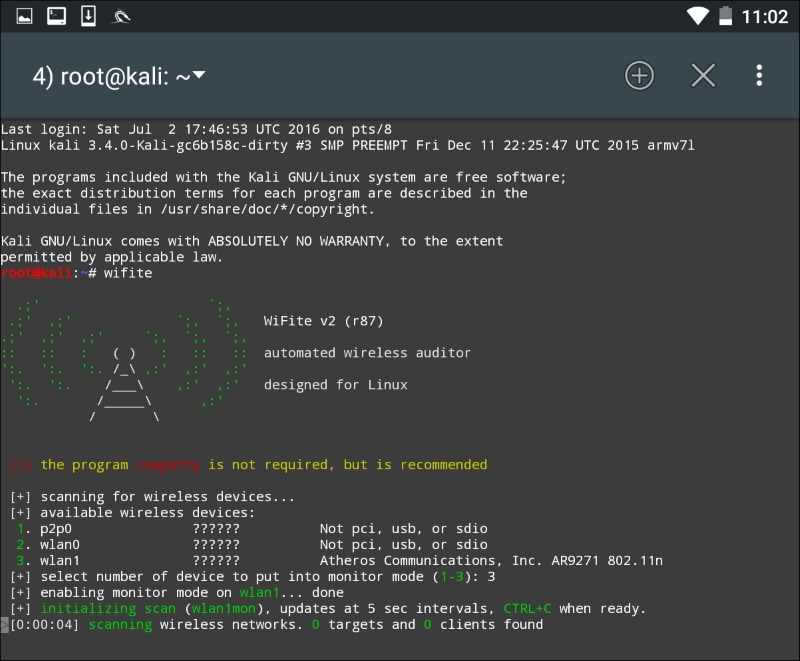Click 'automated wireless auditor' text

tap(367, 353)
